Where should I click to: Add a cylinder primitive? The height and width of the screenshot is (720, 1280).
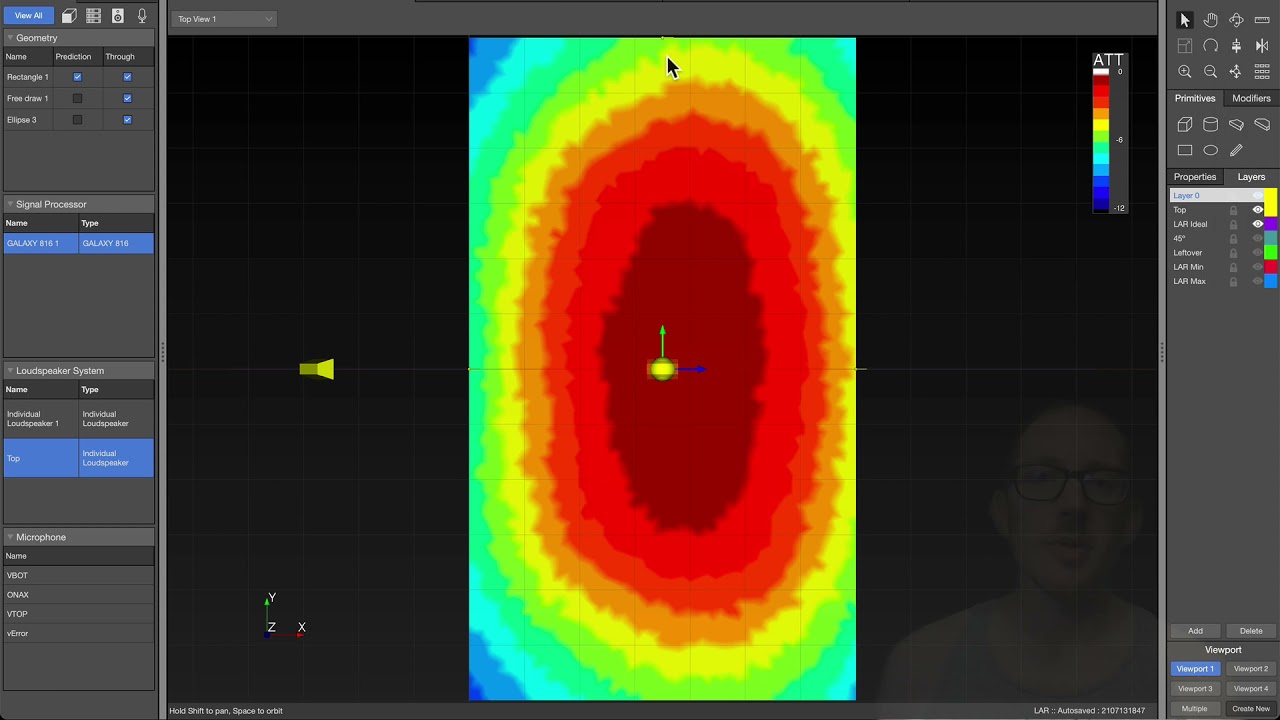tap(1211, 125)
